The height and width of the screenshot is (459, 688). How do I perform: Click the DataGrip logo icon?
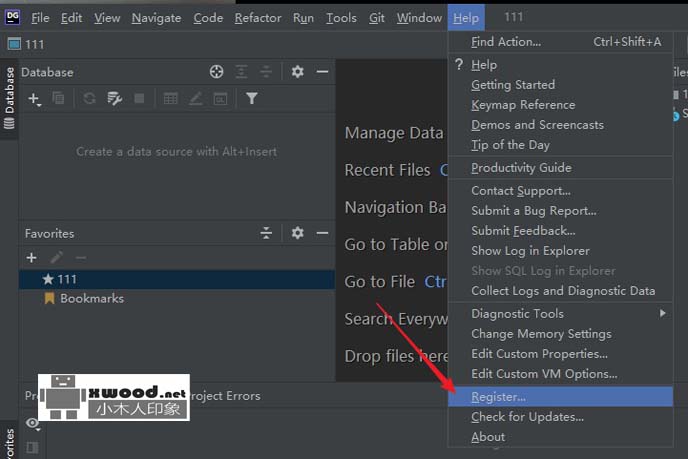[12, 17]
